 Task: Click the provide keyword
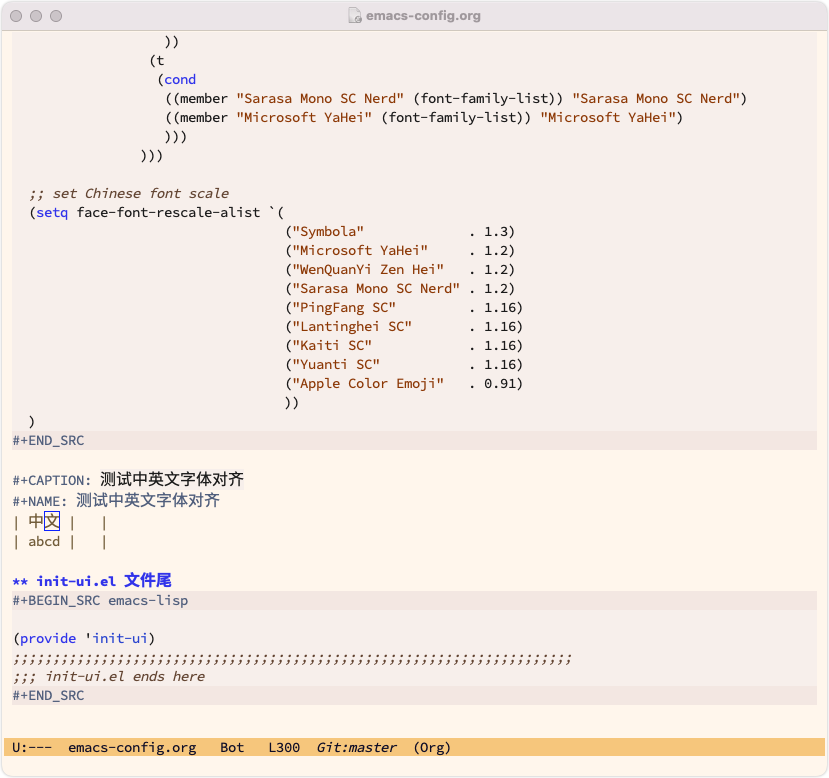[x=48, y=638]
